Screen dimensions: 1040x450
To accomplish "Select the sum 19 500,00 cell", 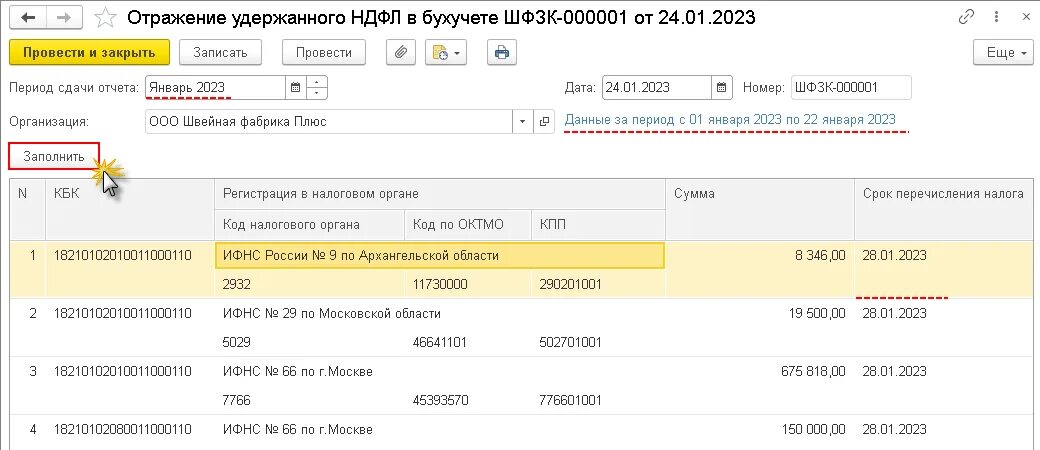I will pos(759,313).
